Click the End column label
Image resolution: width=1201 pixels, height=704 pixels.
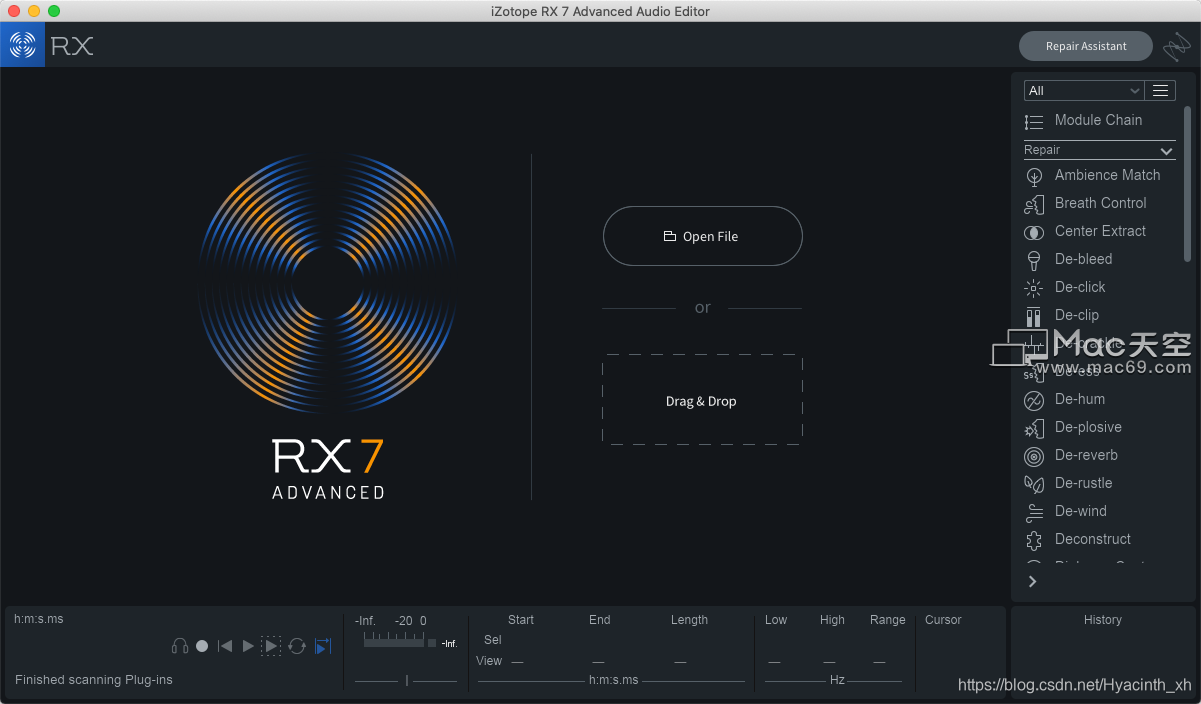600,620
